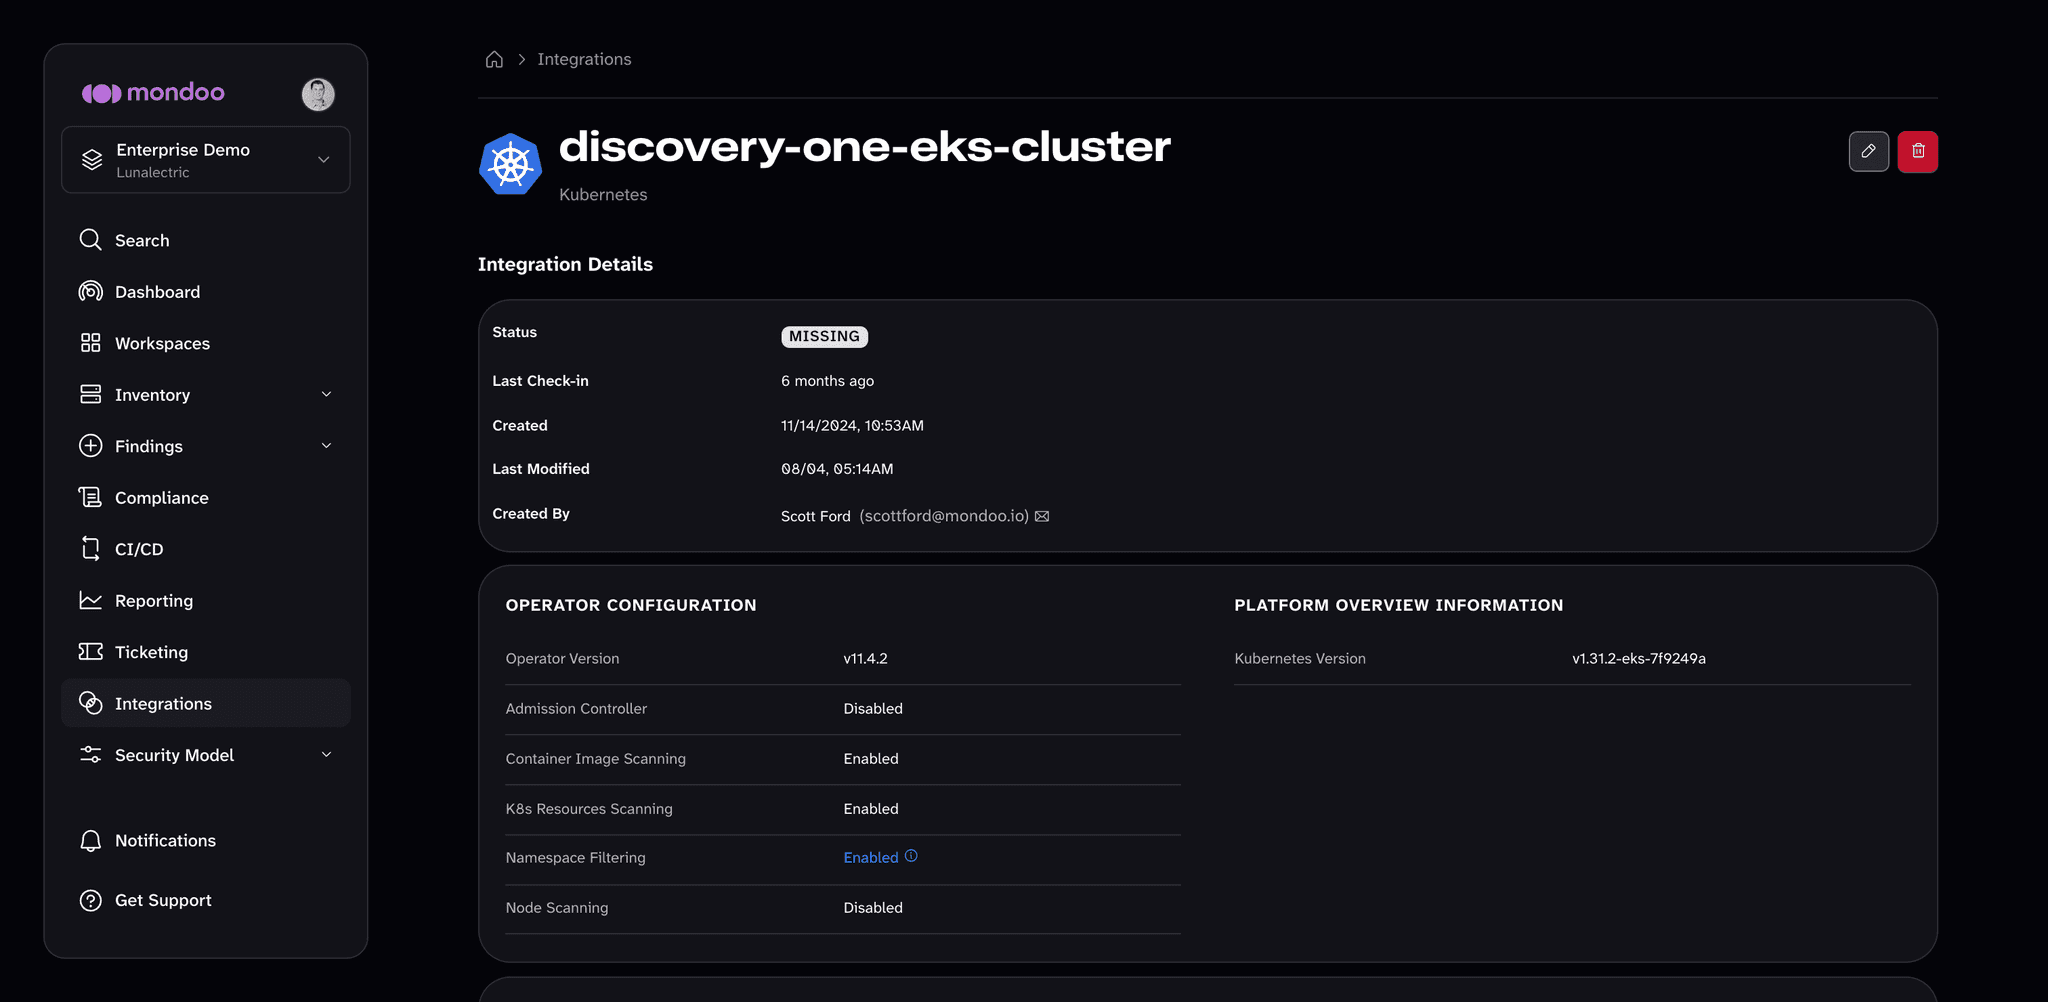Click Container Image Scanning Enabled value
Screen dimensions: 2048x1002
(x=871, y=759)
